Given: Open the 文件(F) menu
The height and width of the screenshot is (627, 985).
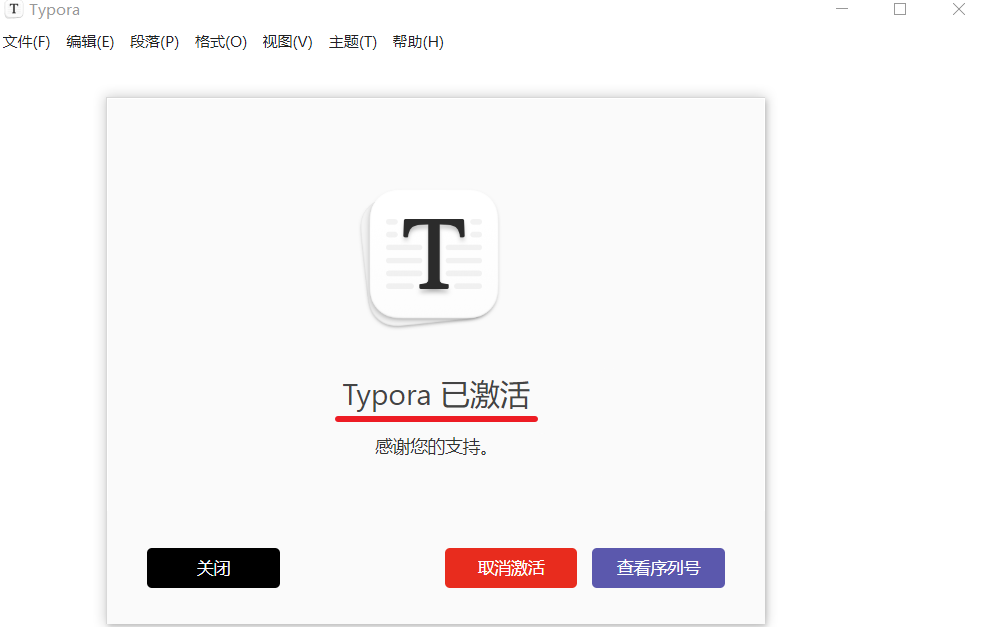Looking at the screenshot, I should [26, 42].
